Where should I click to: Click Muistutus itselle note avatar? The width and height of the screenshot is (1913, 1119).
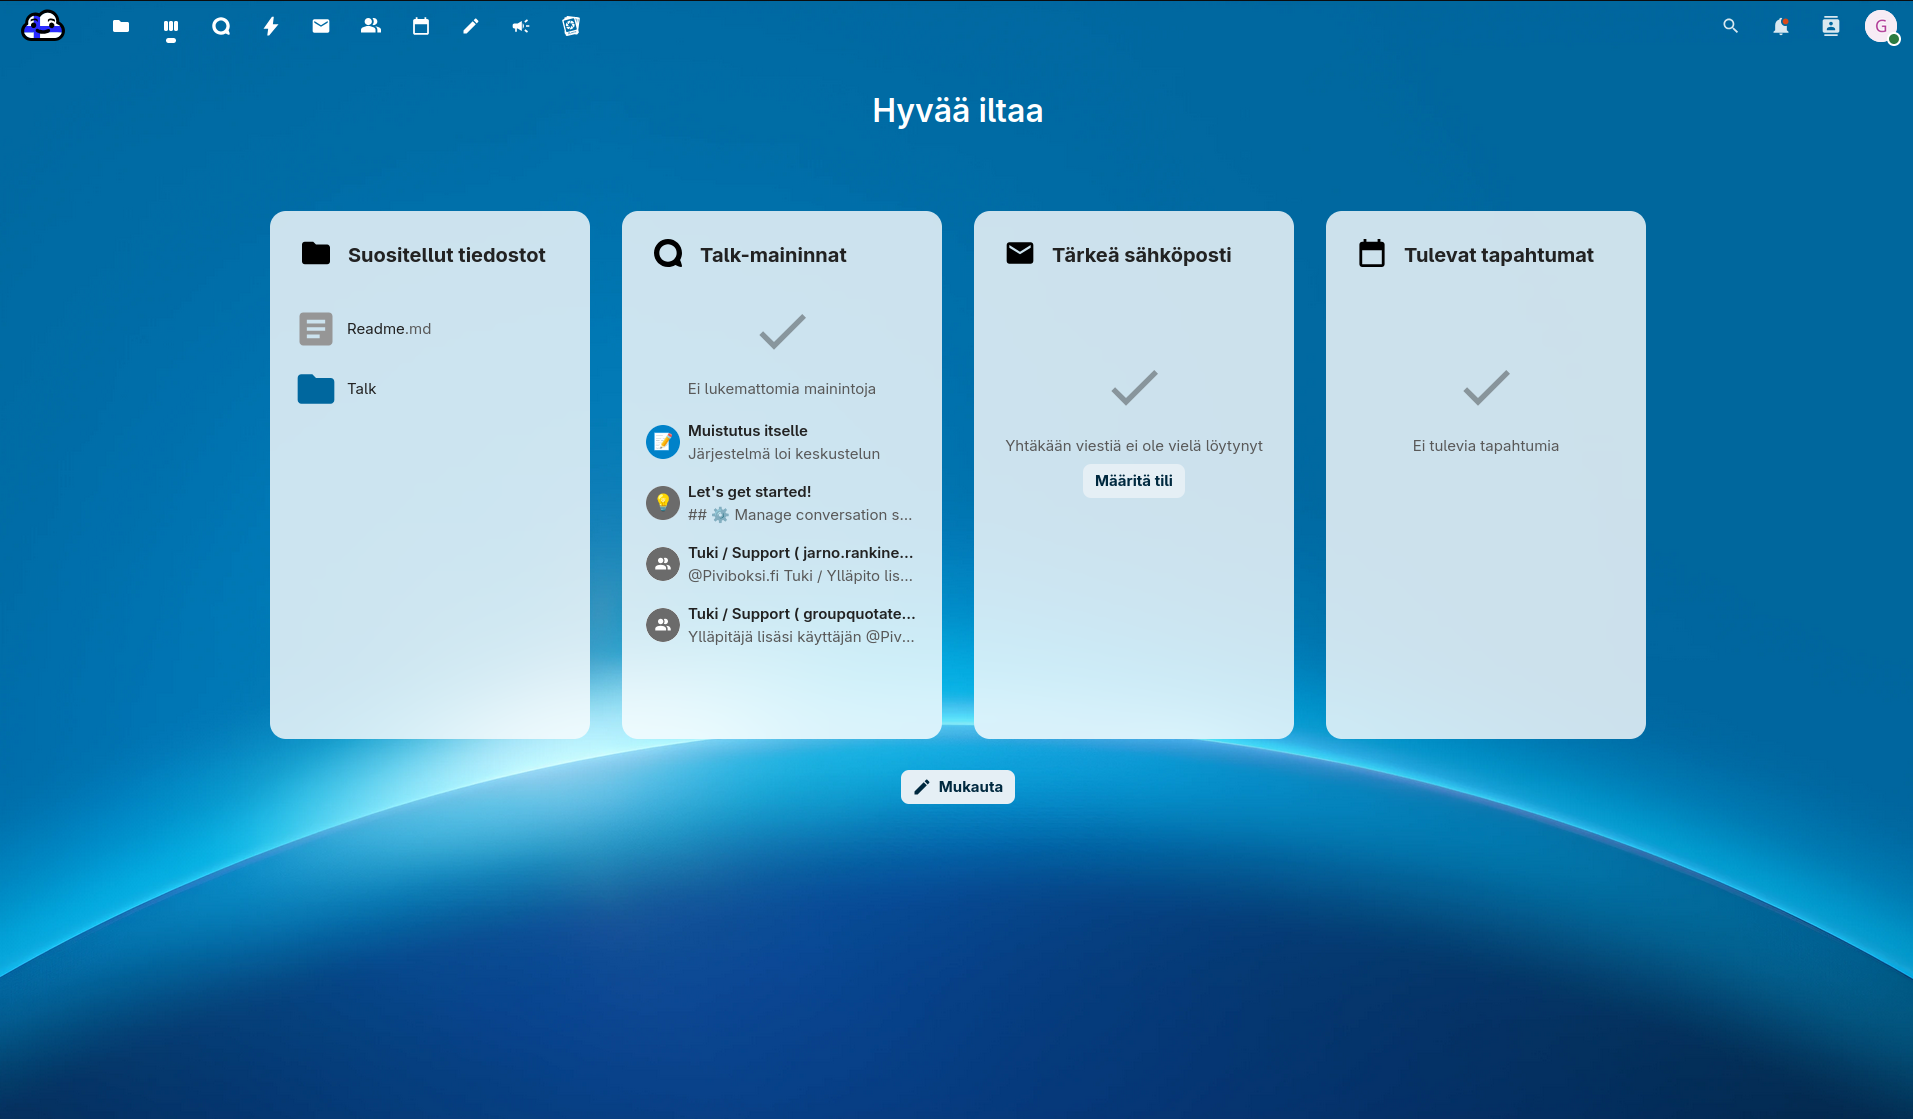tap(663, 442)
